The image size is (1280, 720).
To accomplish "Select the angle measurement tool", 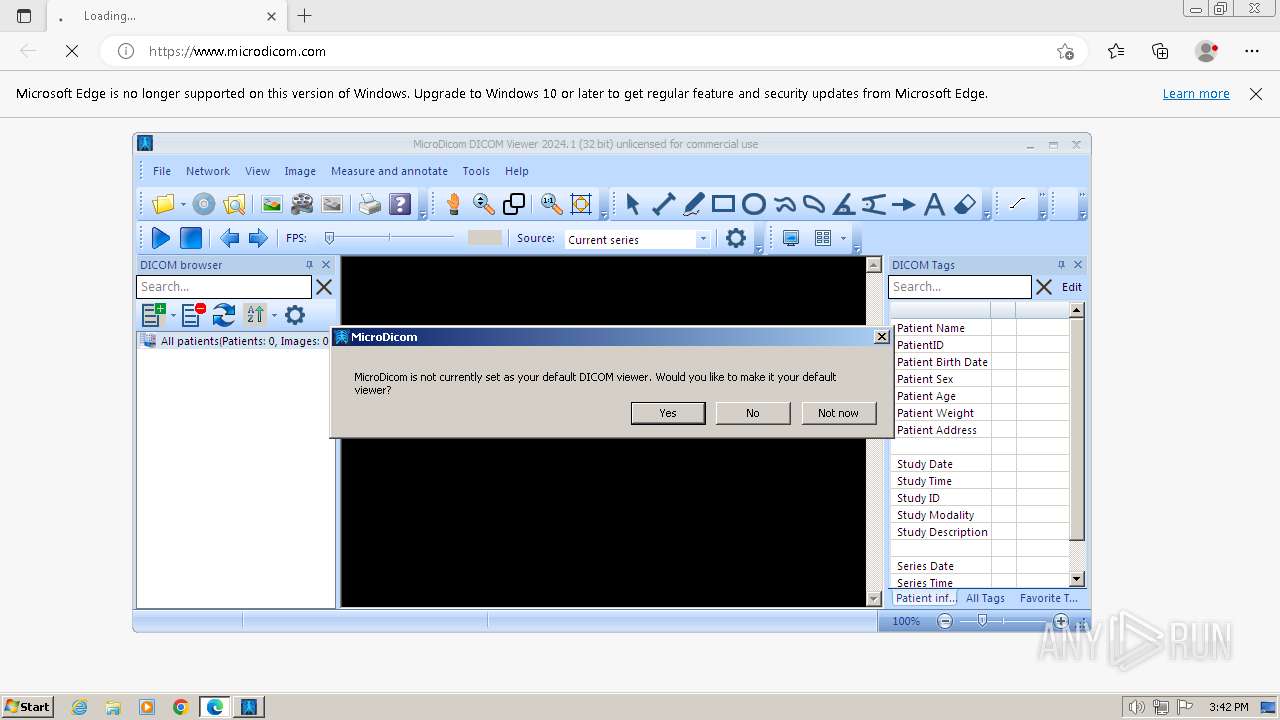I will (844, 204).
